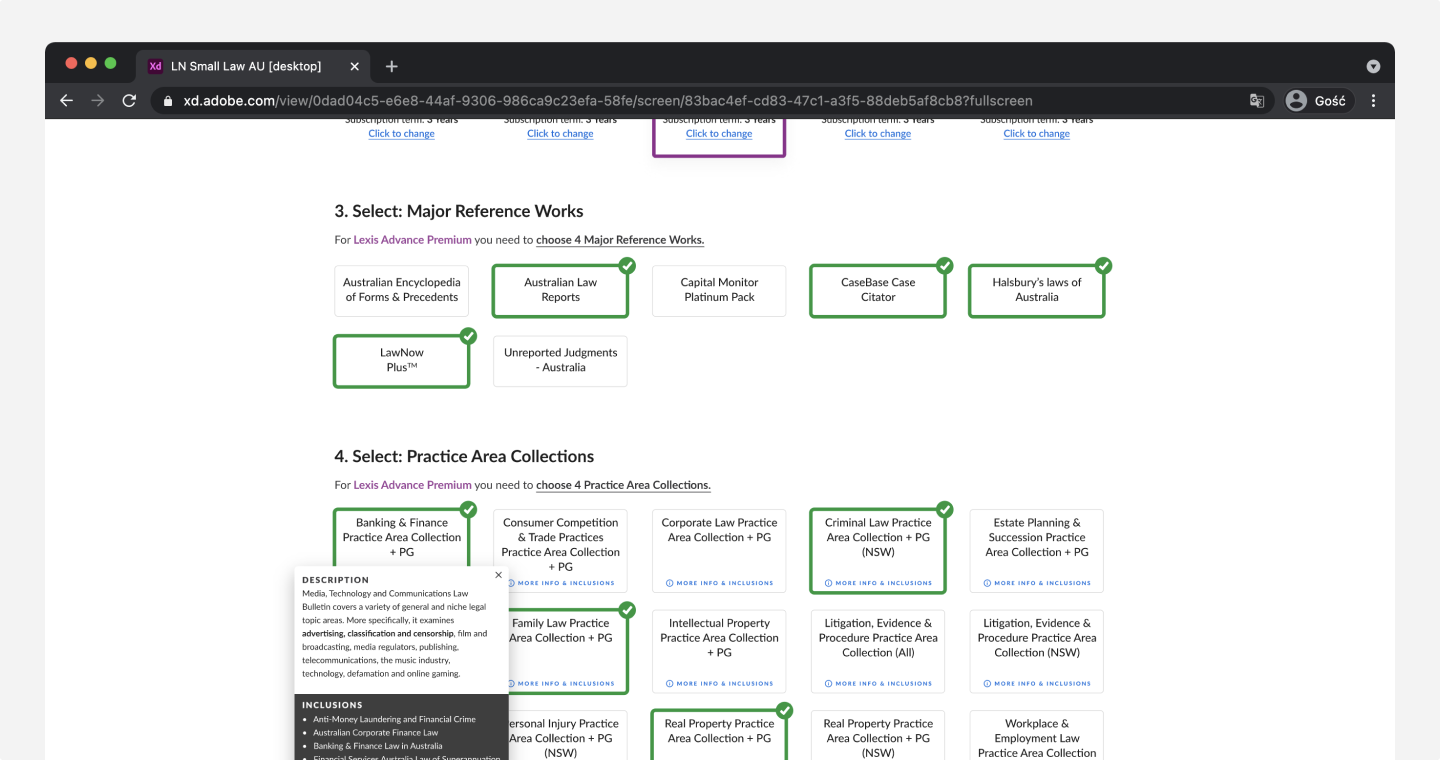
Task: Show More Info for Estate Planning collection
Action: (x=1037, y=583)
